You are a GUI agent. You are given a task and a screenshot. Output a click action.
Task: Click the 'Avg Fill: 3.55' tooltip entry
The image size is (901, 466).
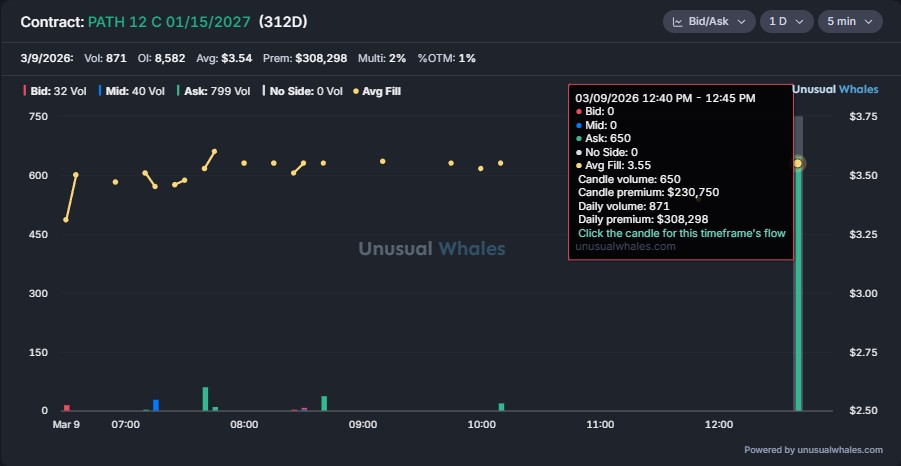pos(613,165)
